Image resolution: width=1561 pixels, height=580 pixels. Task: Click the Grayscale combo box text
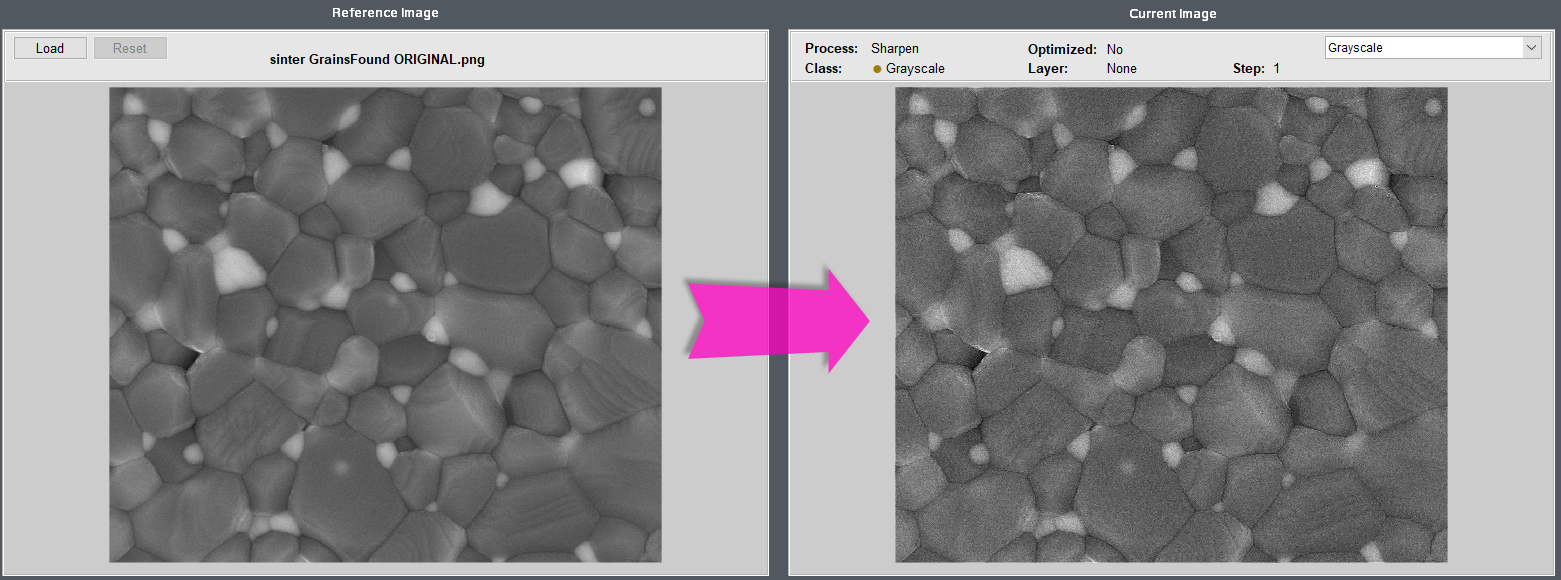point(1420,48)
